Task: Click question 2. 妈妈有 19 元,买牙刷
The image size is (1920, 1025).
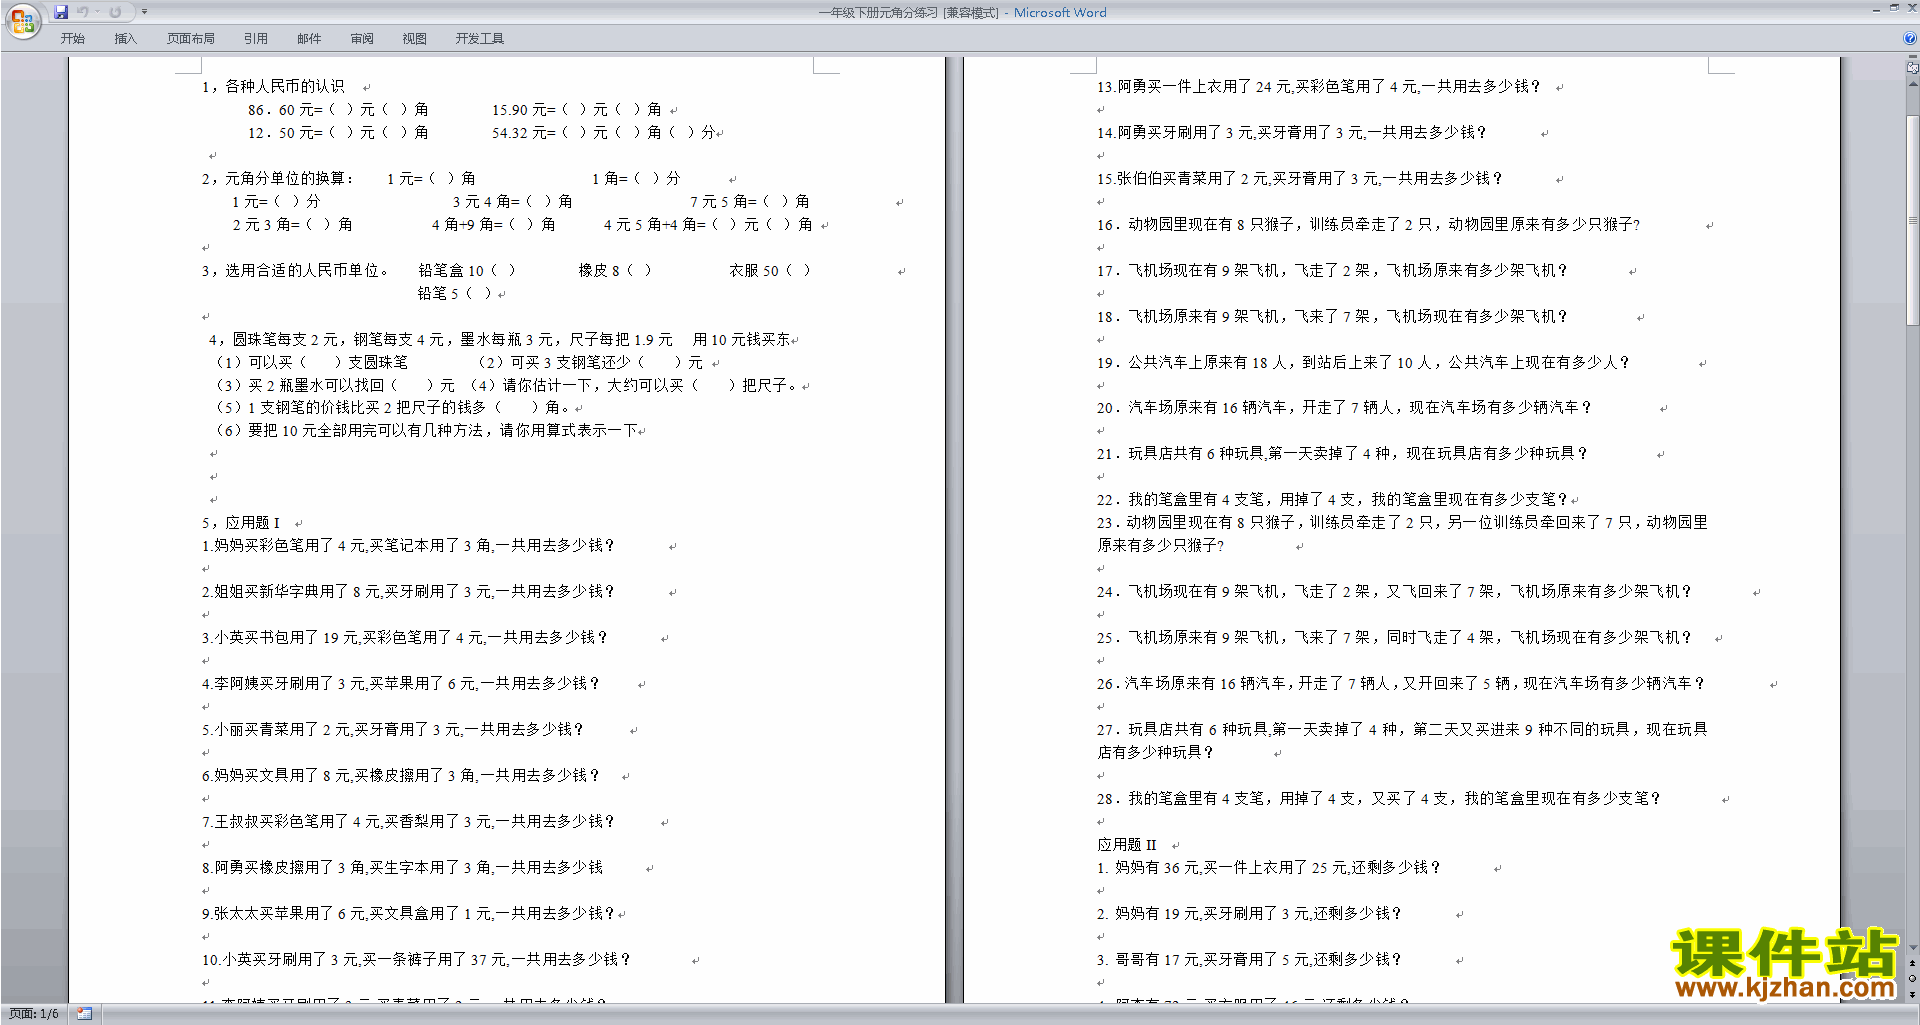Action: pos(1249,914)
